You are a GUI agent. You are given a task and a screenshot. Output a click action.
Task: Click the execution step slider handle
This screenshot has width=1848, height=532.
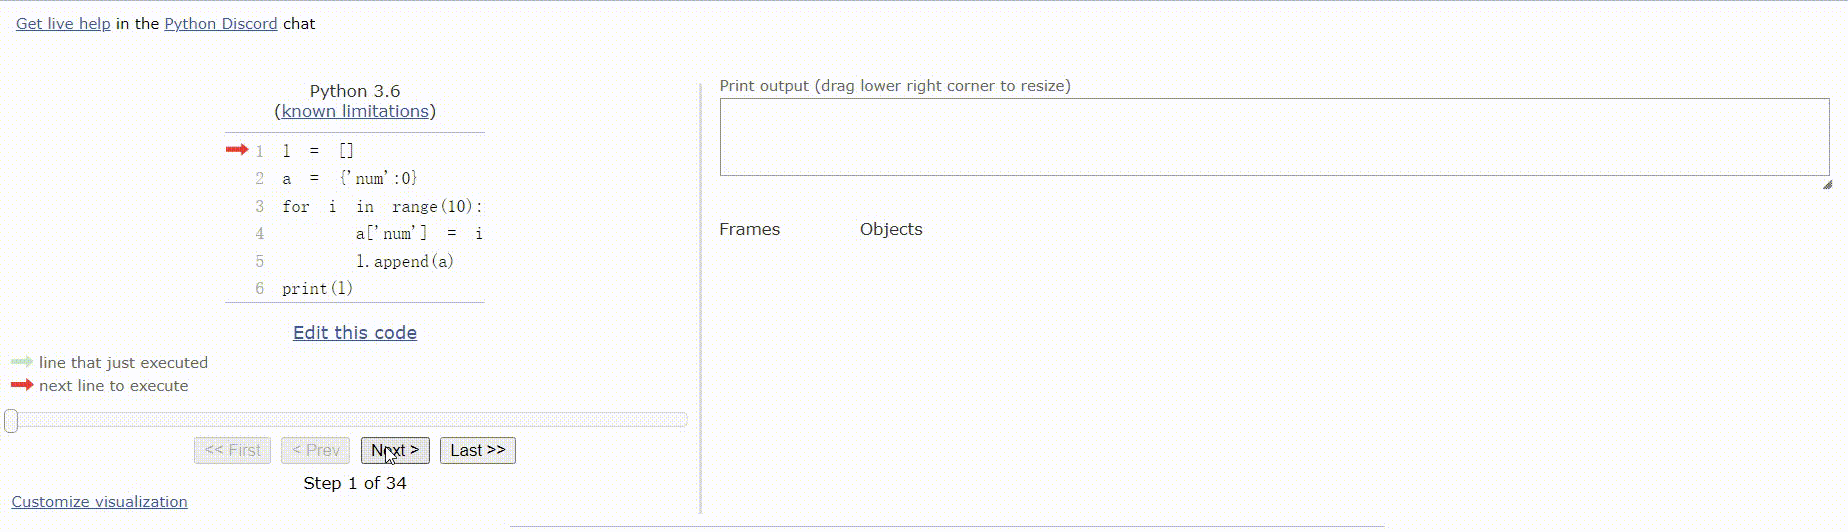[11, 421]
